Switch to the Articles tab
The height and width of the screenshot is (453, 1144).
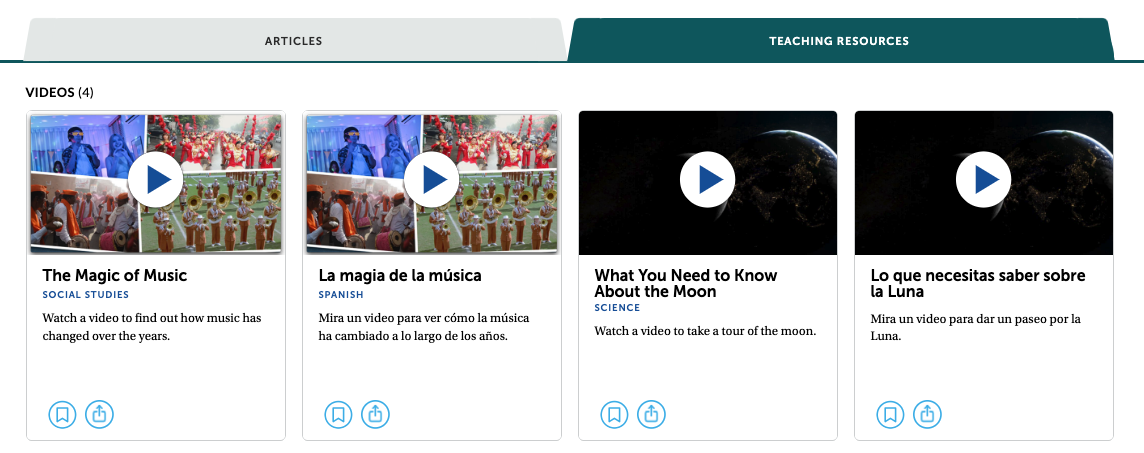click(293, 41)
